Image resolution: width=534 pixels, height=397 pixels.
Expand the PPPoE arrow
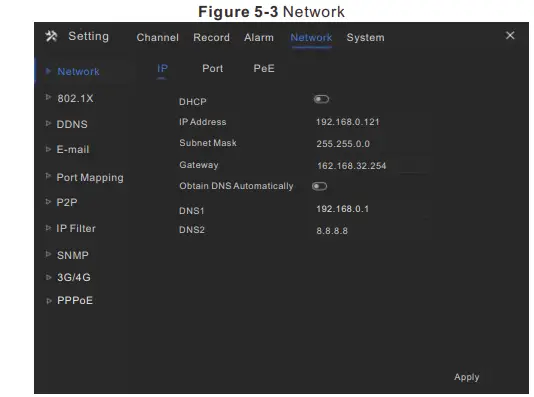(49, 301)
